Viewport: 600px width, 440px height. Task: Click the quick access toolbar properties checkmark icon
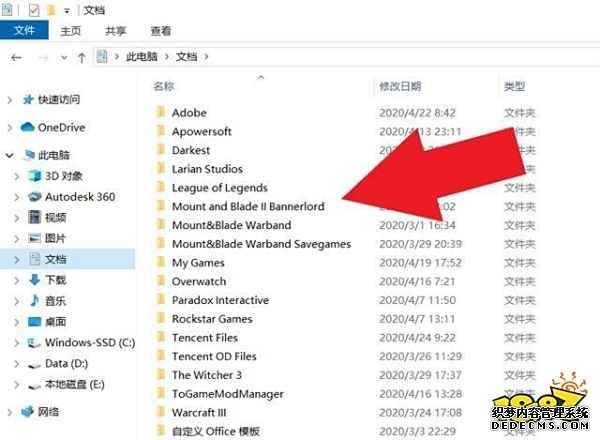(34, 10)
